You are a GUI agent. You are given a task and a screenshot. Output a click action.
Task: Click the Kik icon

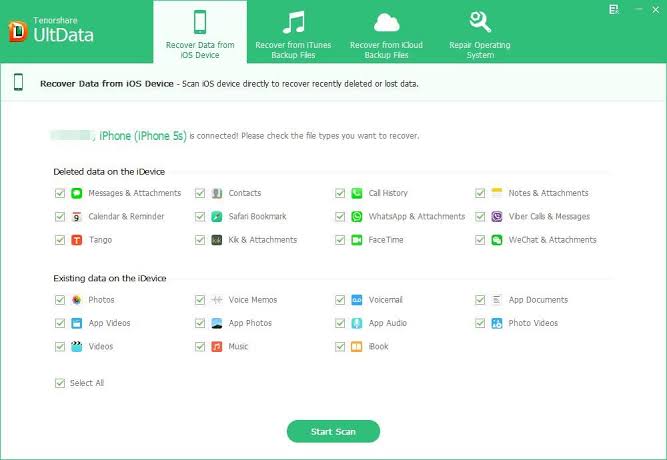tap(217, 240)
